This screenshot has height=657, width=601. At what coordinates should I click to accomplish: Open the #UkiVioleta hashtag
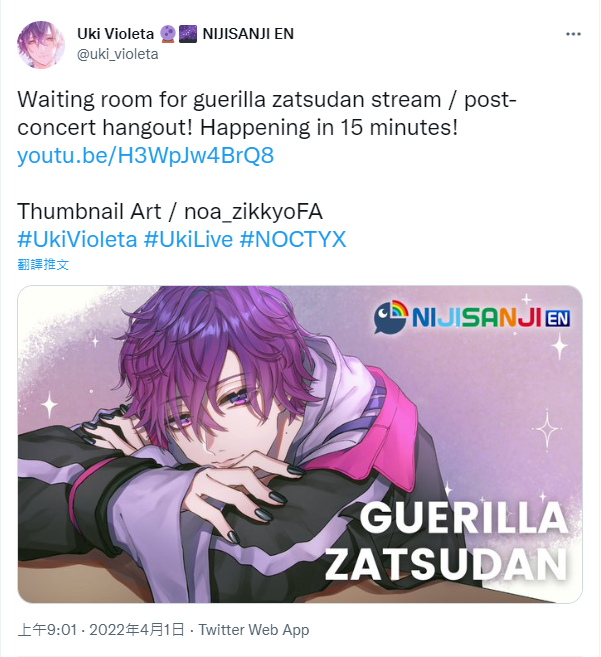[77, 240]
